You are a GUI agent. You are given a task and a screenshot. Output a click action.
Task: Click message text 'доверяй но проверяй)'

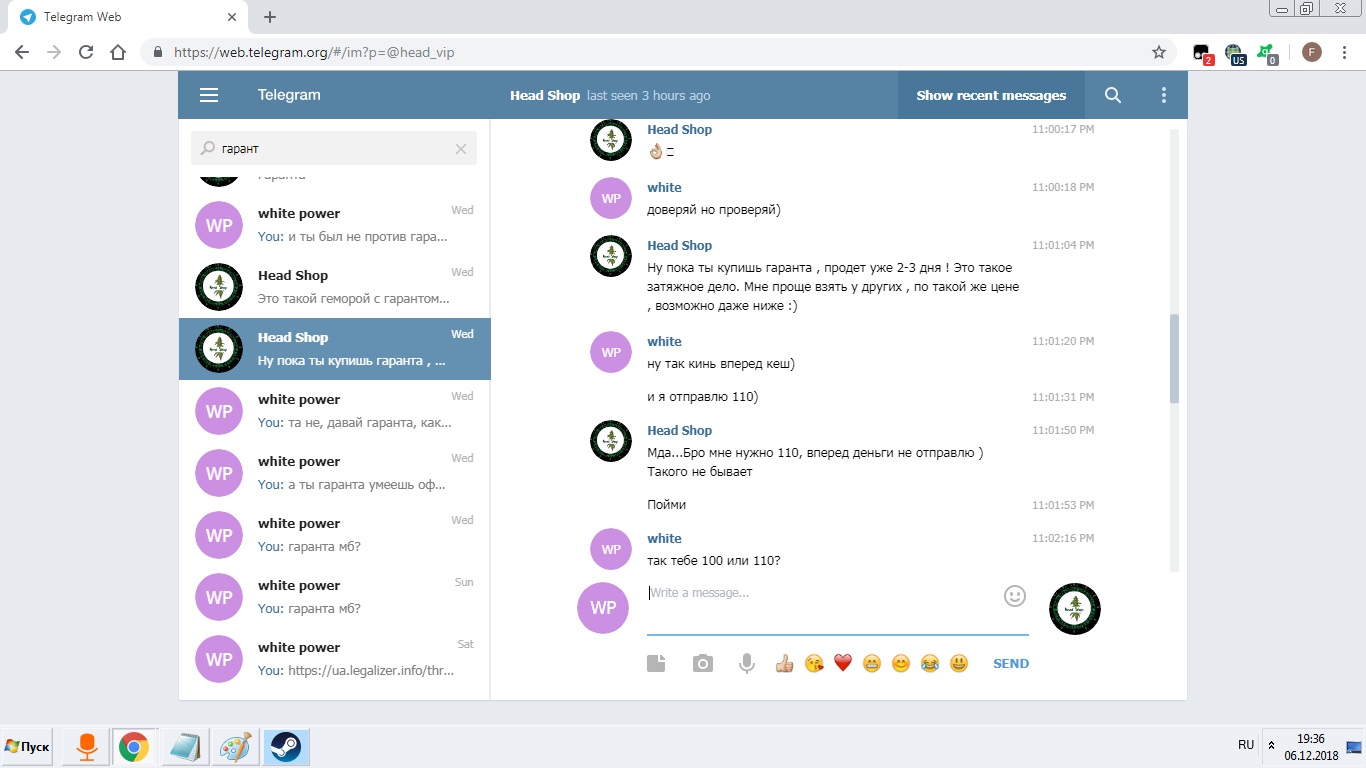714,210
